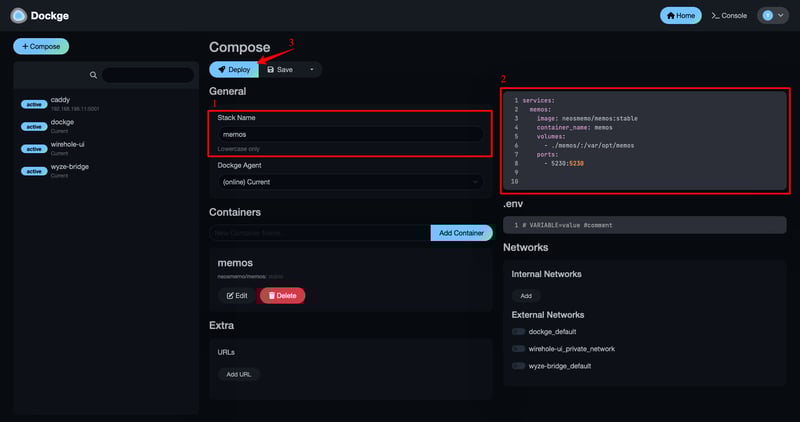Click the search magnifier icon in sidebar
Screen dimensions: 800x422
click(x=93, y=75)
